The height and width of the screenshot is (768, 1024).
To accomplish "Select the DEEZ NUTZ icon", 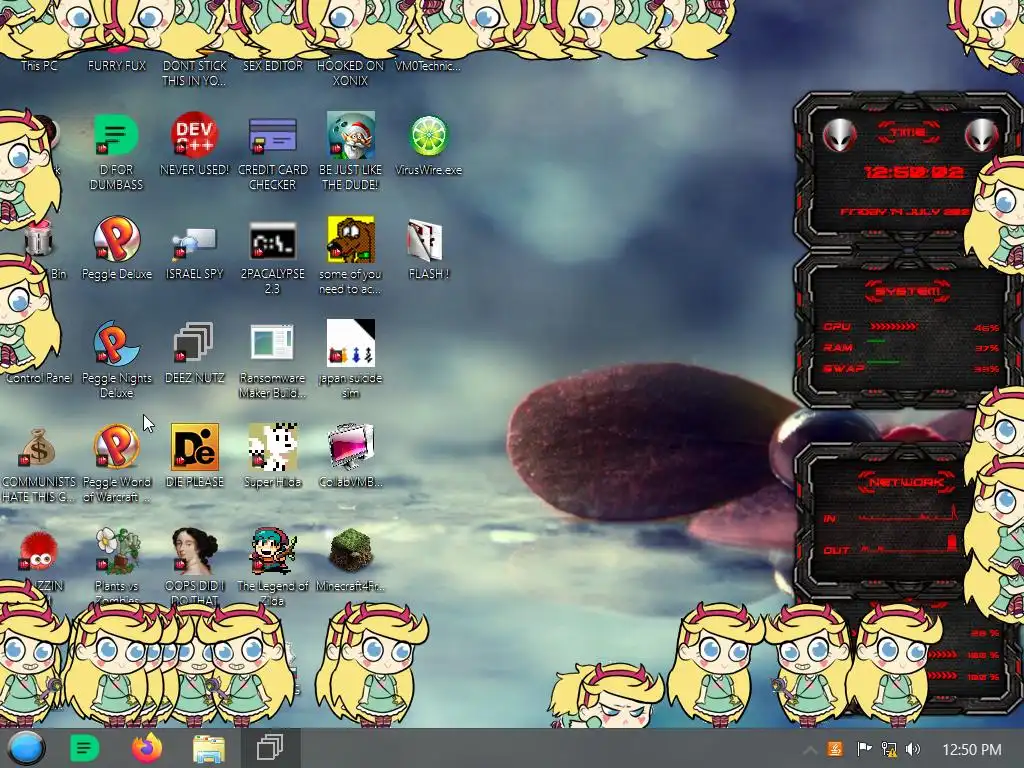I will point(194,342).
